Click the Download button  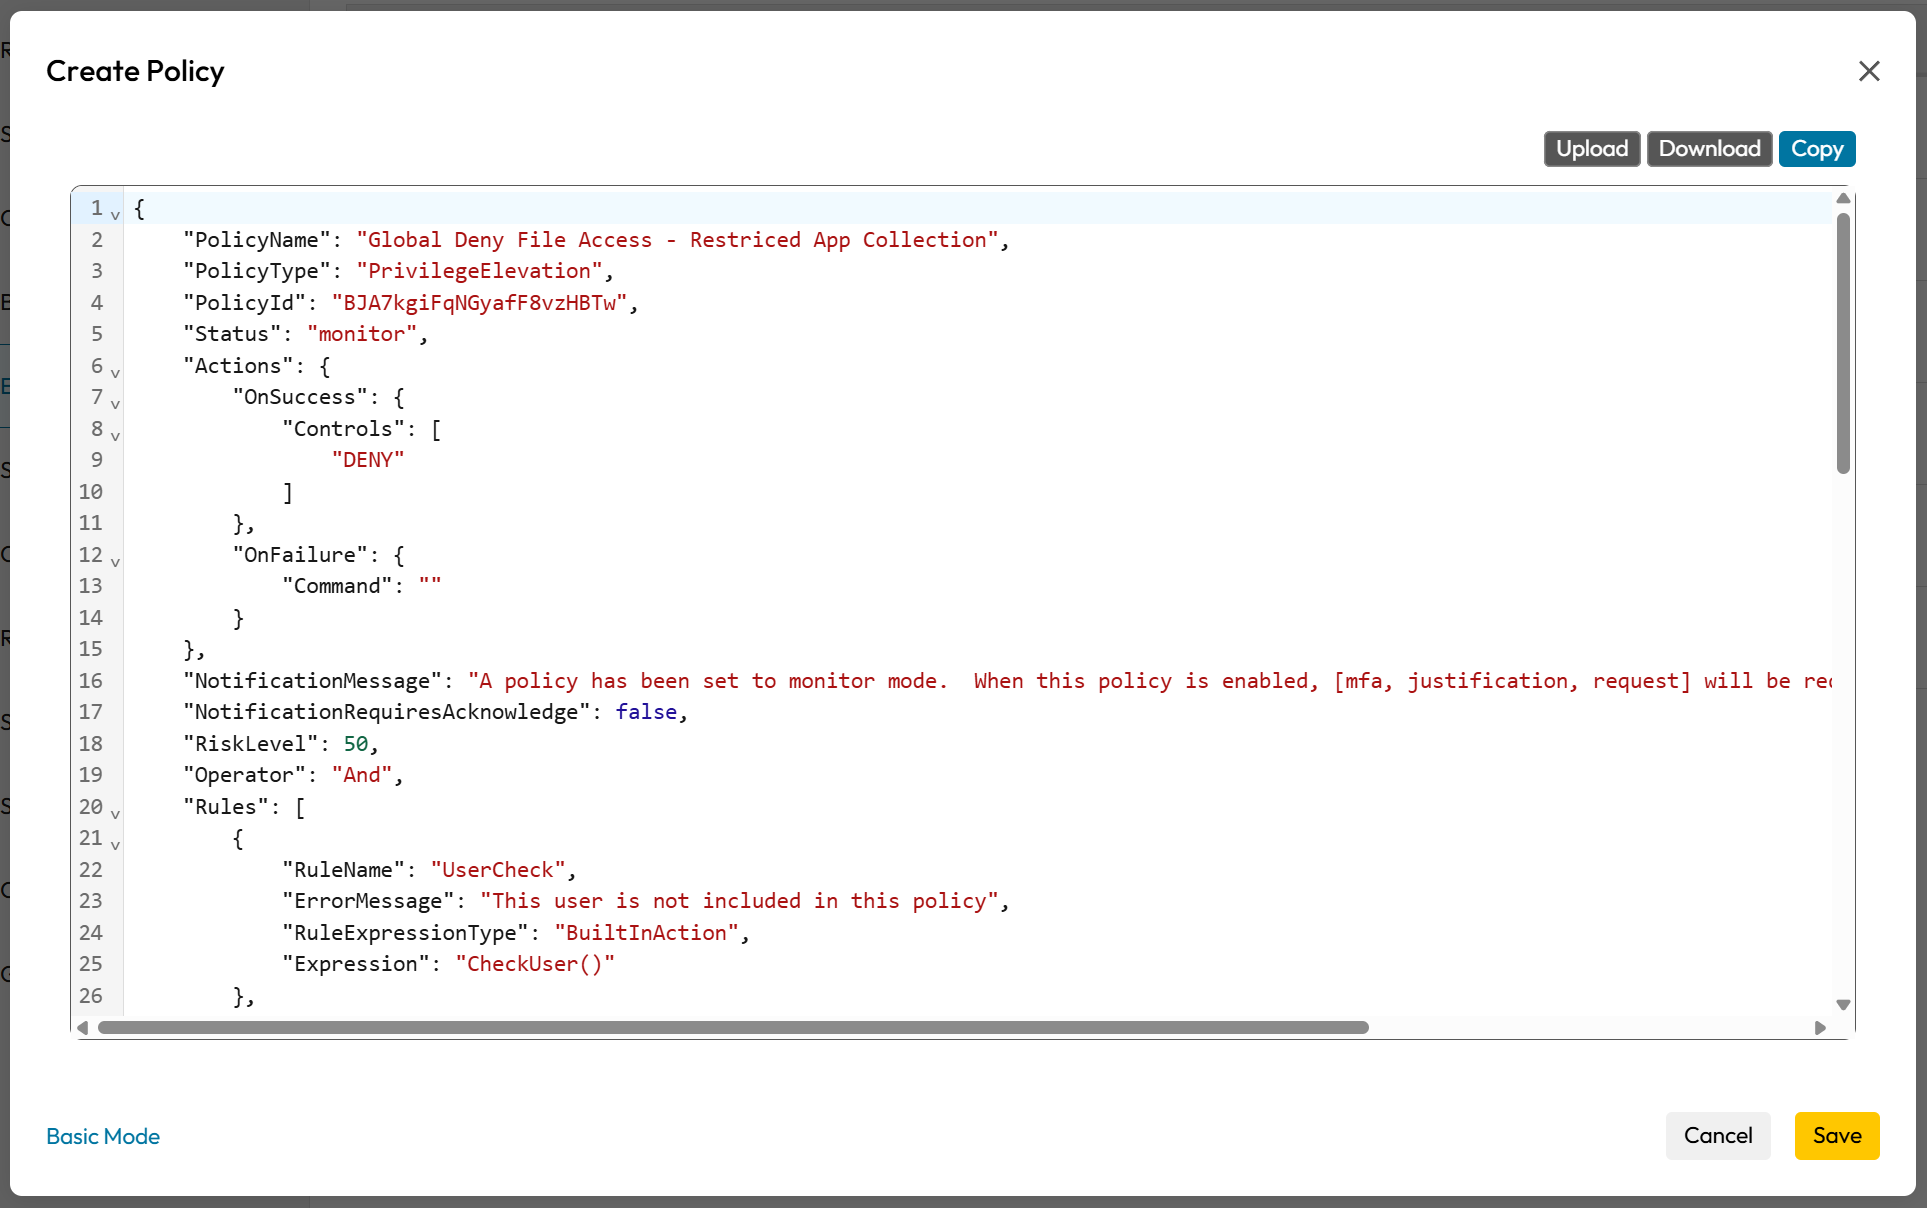[1709, 149]
